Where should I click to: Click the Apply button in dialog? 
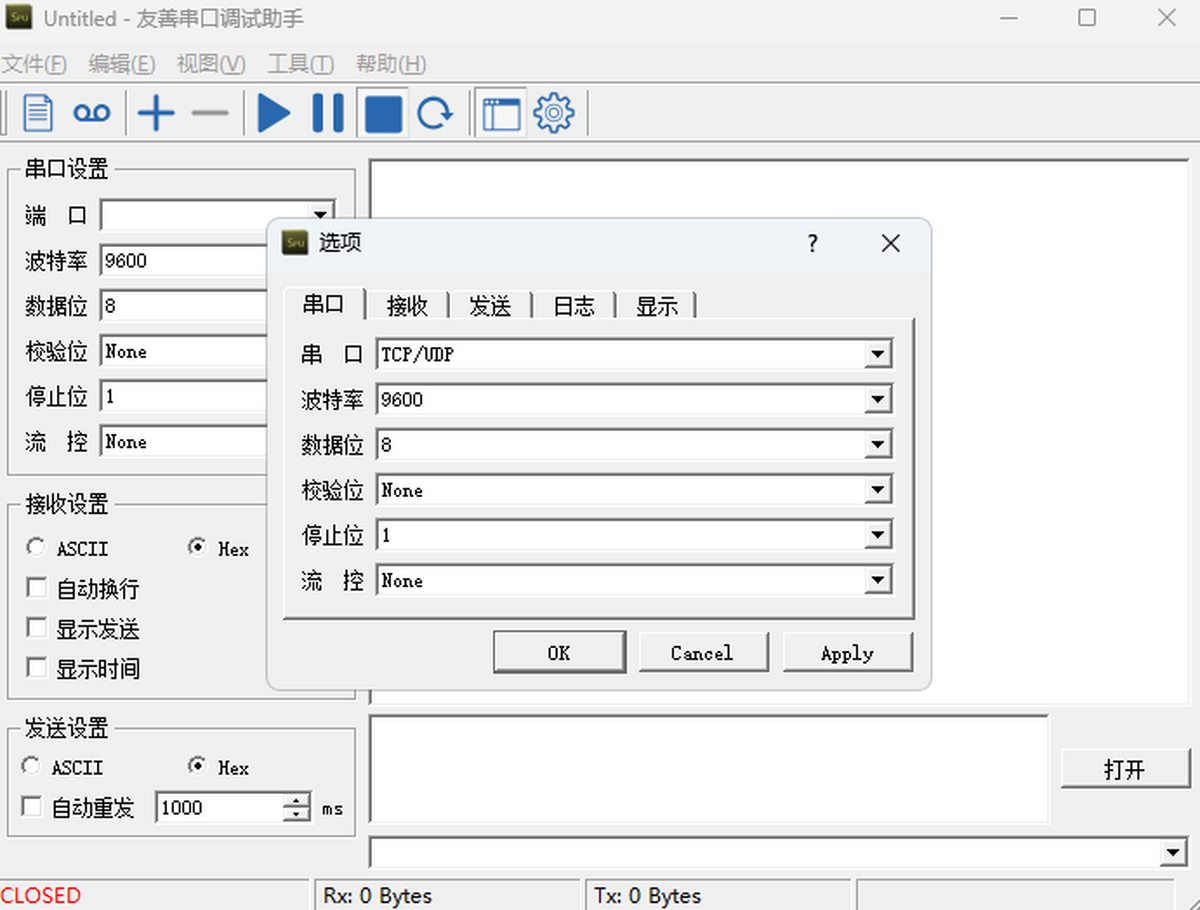[847, 653]
